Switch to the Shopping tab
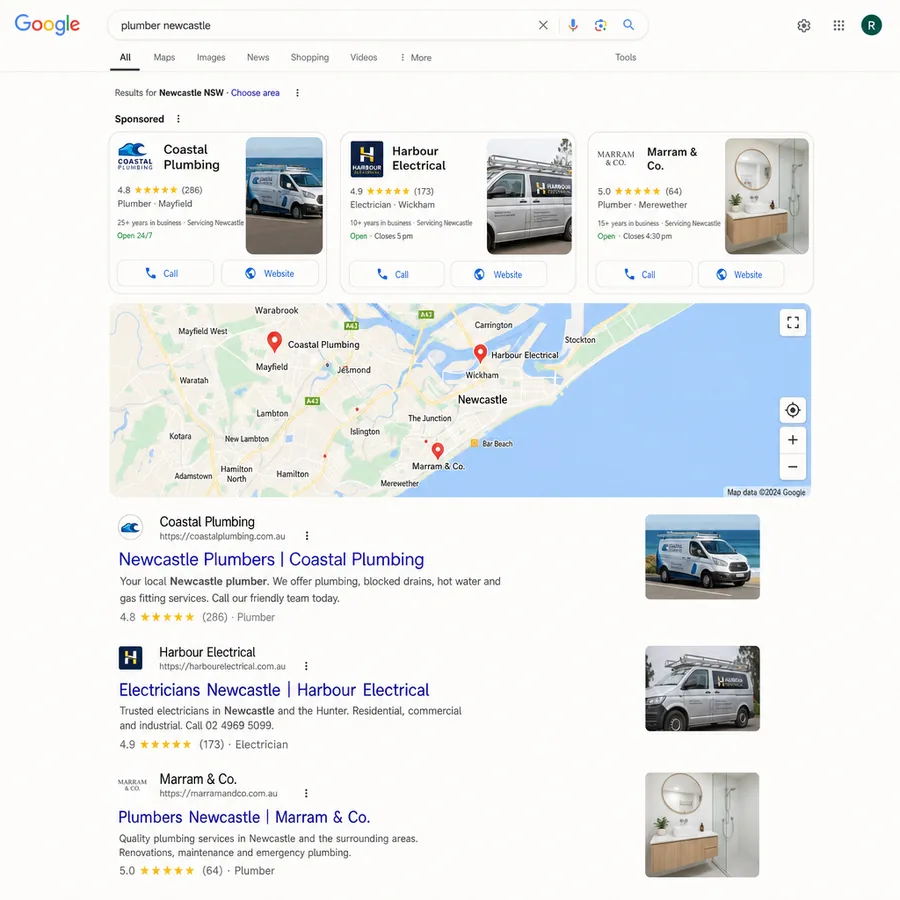 pos(309,57)
